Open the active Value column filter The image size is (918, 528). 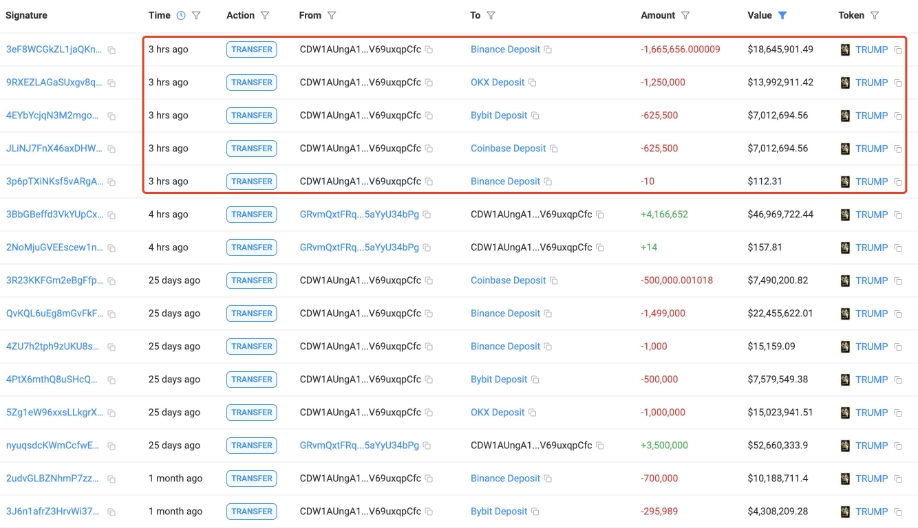(782, 15)
